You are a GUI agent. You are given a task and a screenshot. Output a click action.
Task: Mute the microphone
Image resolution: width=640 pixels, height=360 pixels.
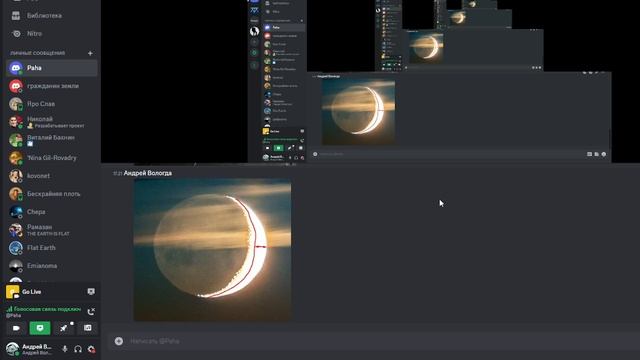pos(65,349)
